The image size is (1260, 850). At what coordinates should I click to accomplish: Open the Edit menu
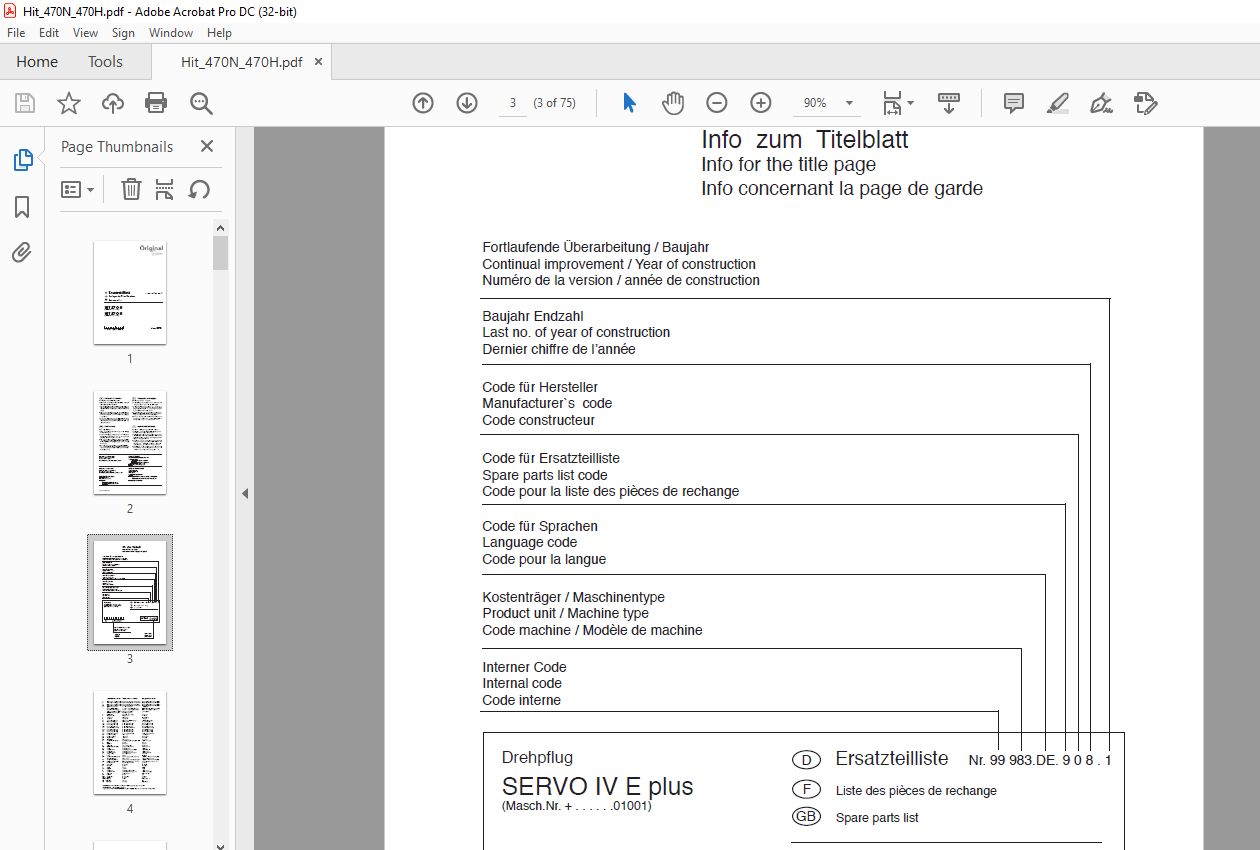click(49, 33)
